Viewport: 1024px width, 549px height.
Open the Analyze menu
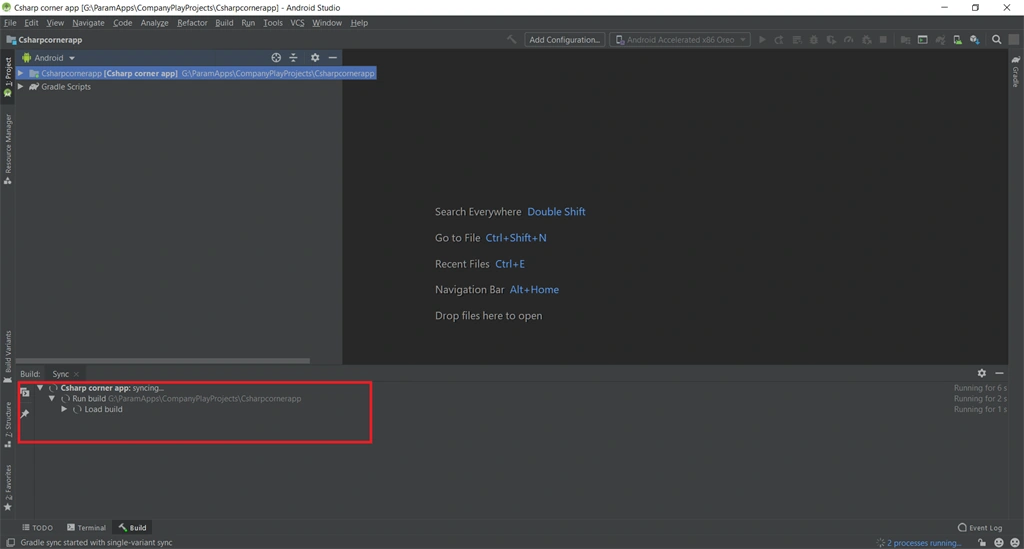154,23
